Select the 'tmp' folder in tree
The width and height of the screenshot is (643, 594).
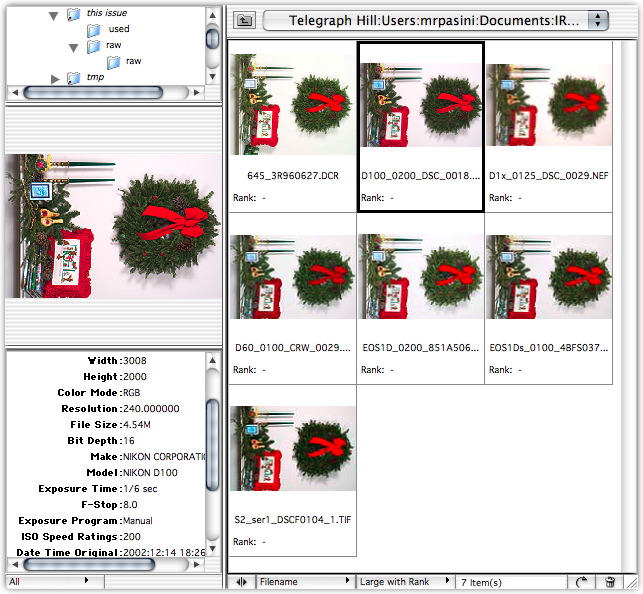[x=95, y=77]
